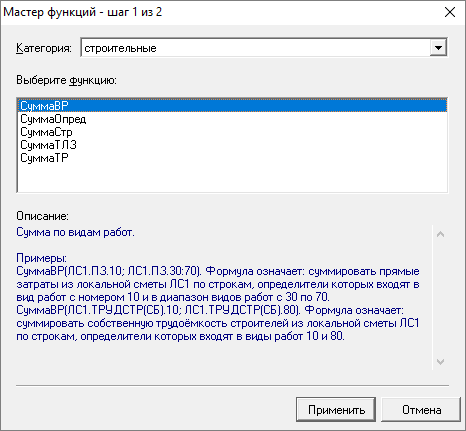Click the description scrollbar track

coord(440,298)
